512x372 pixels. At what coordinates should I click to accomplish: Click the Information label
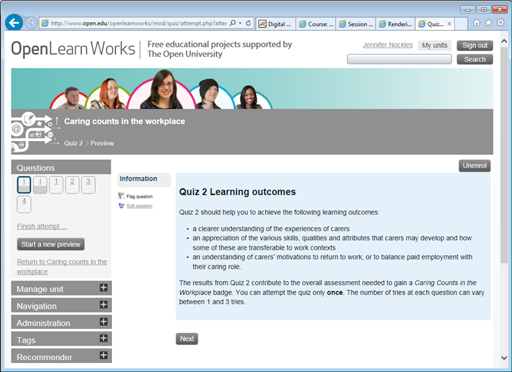click(138, 179)
